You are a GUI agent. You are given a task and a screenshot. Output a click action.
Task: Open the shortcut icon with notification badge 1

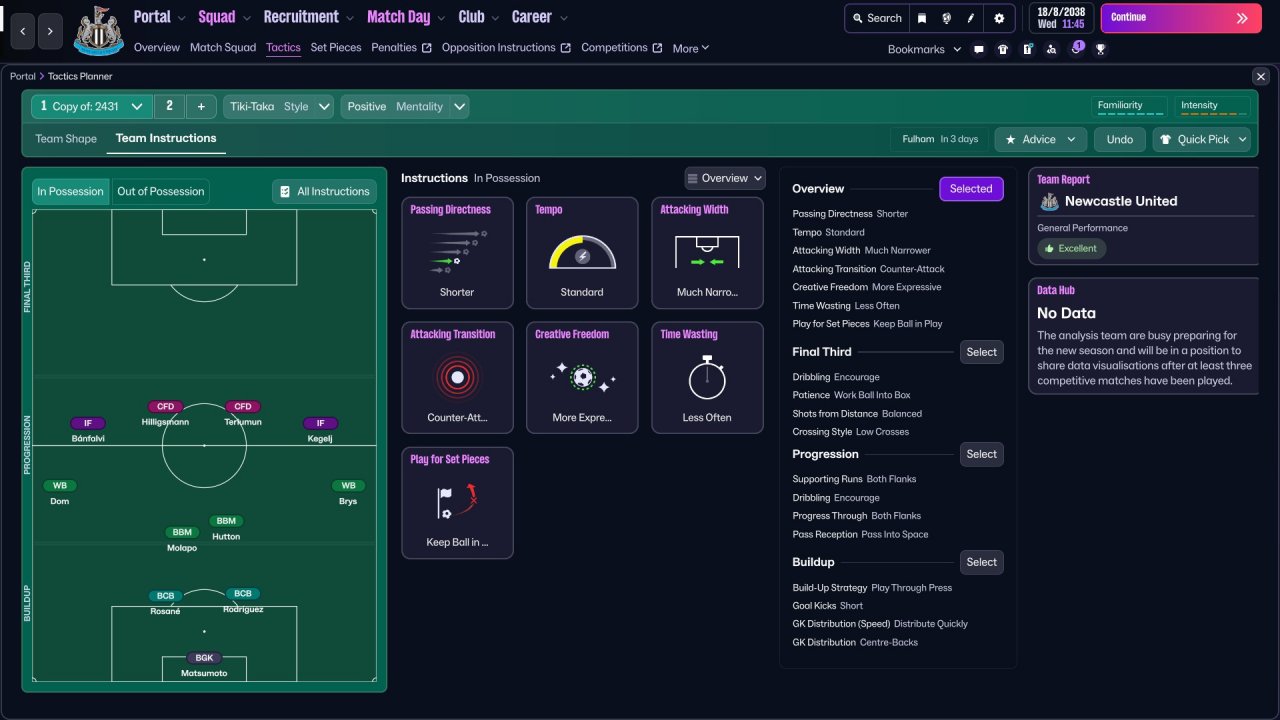click(x=1076, y=48)
